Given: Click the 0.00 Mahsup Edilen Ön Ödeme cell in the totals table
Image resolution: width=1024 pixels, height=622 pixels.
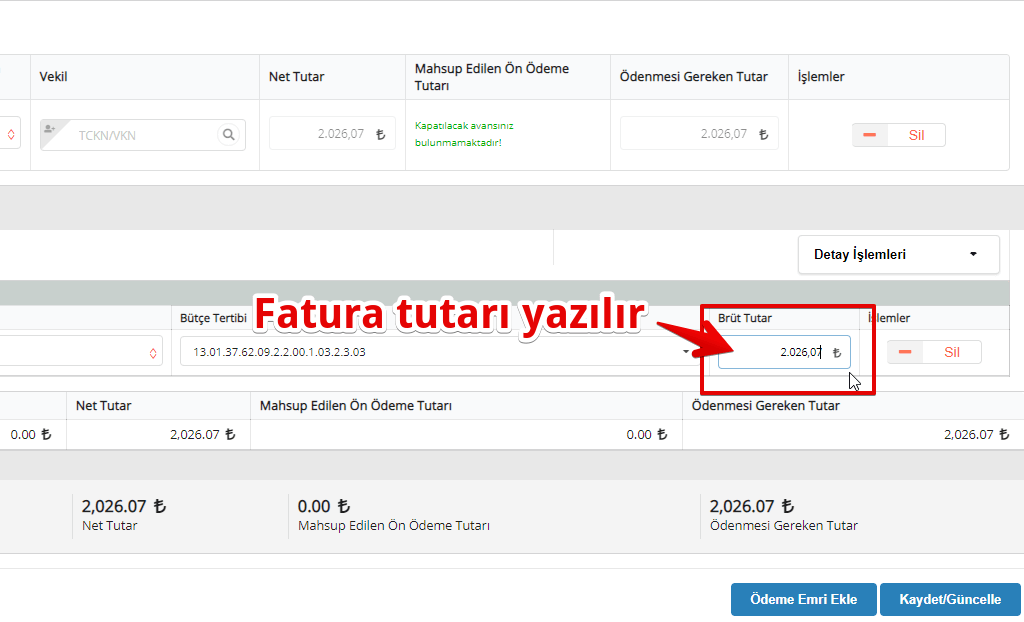Looking at the screenshot, I should point(466,434).
